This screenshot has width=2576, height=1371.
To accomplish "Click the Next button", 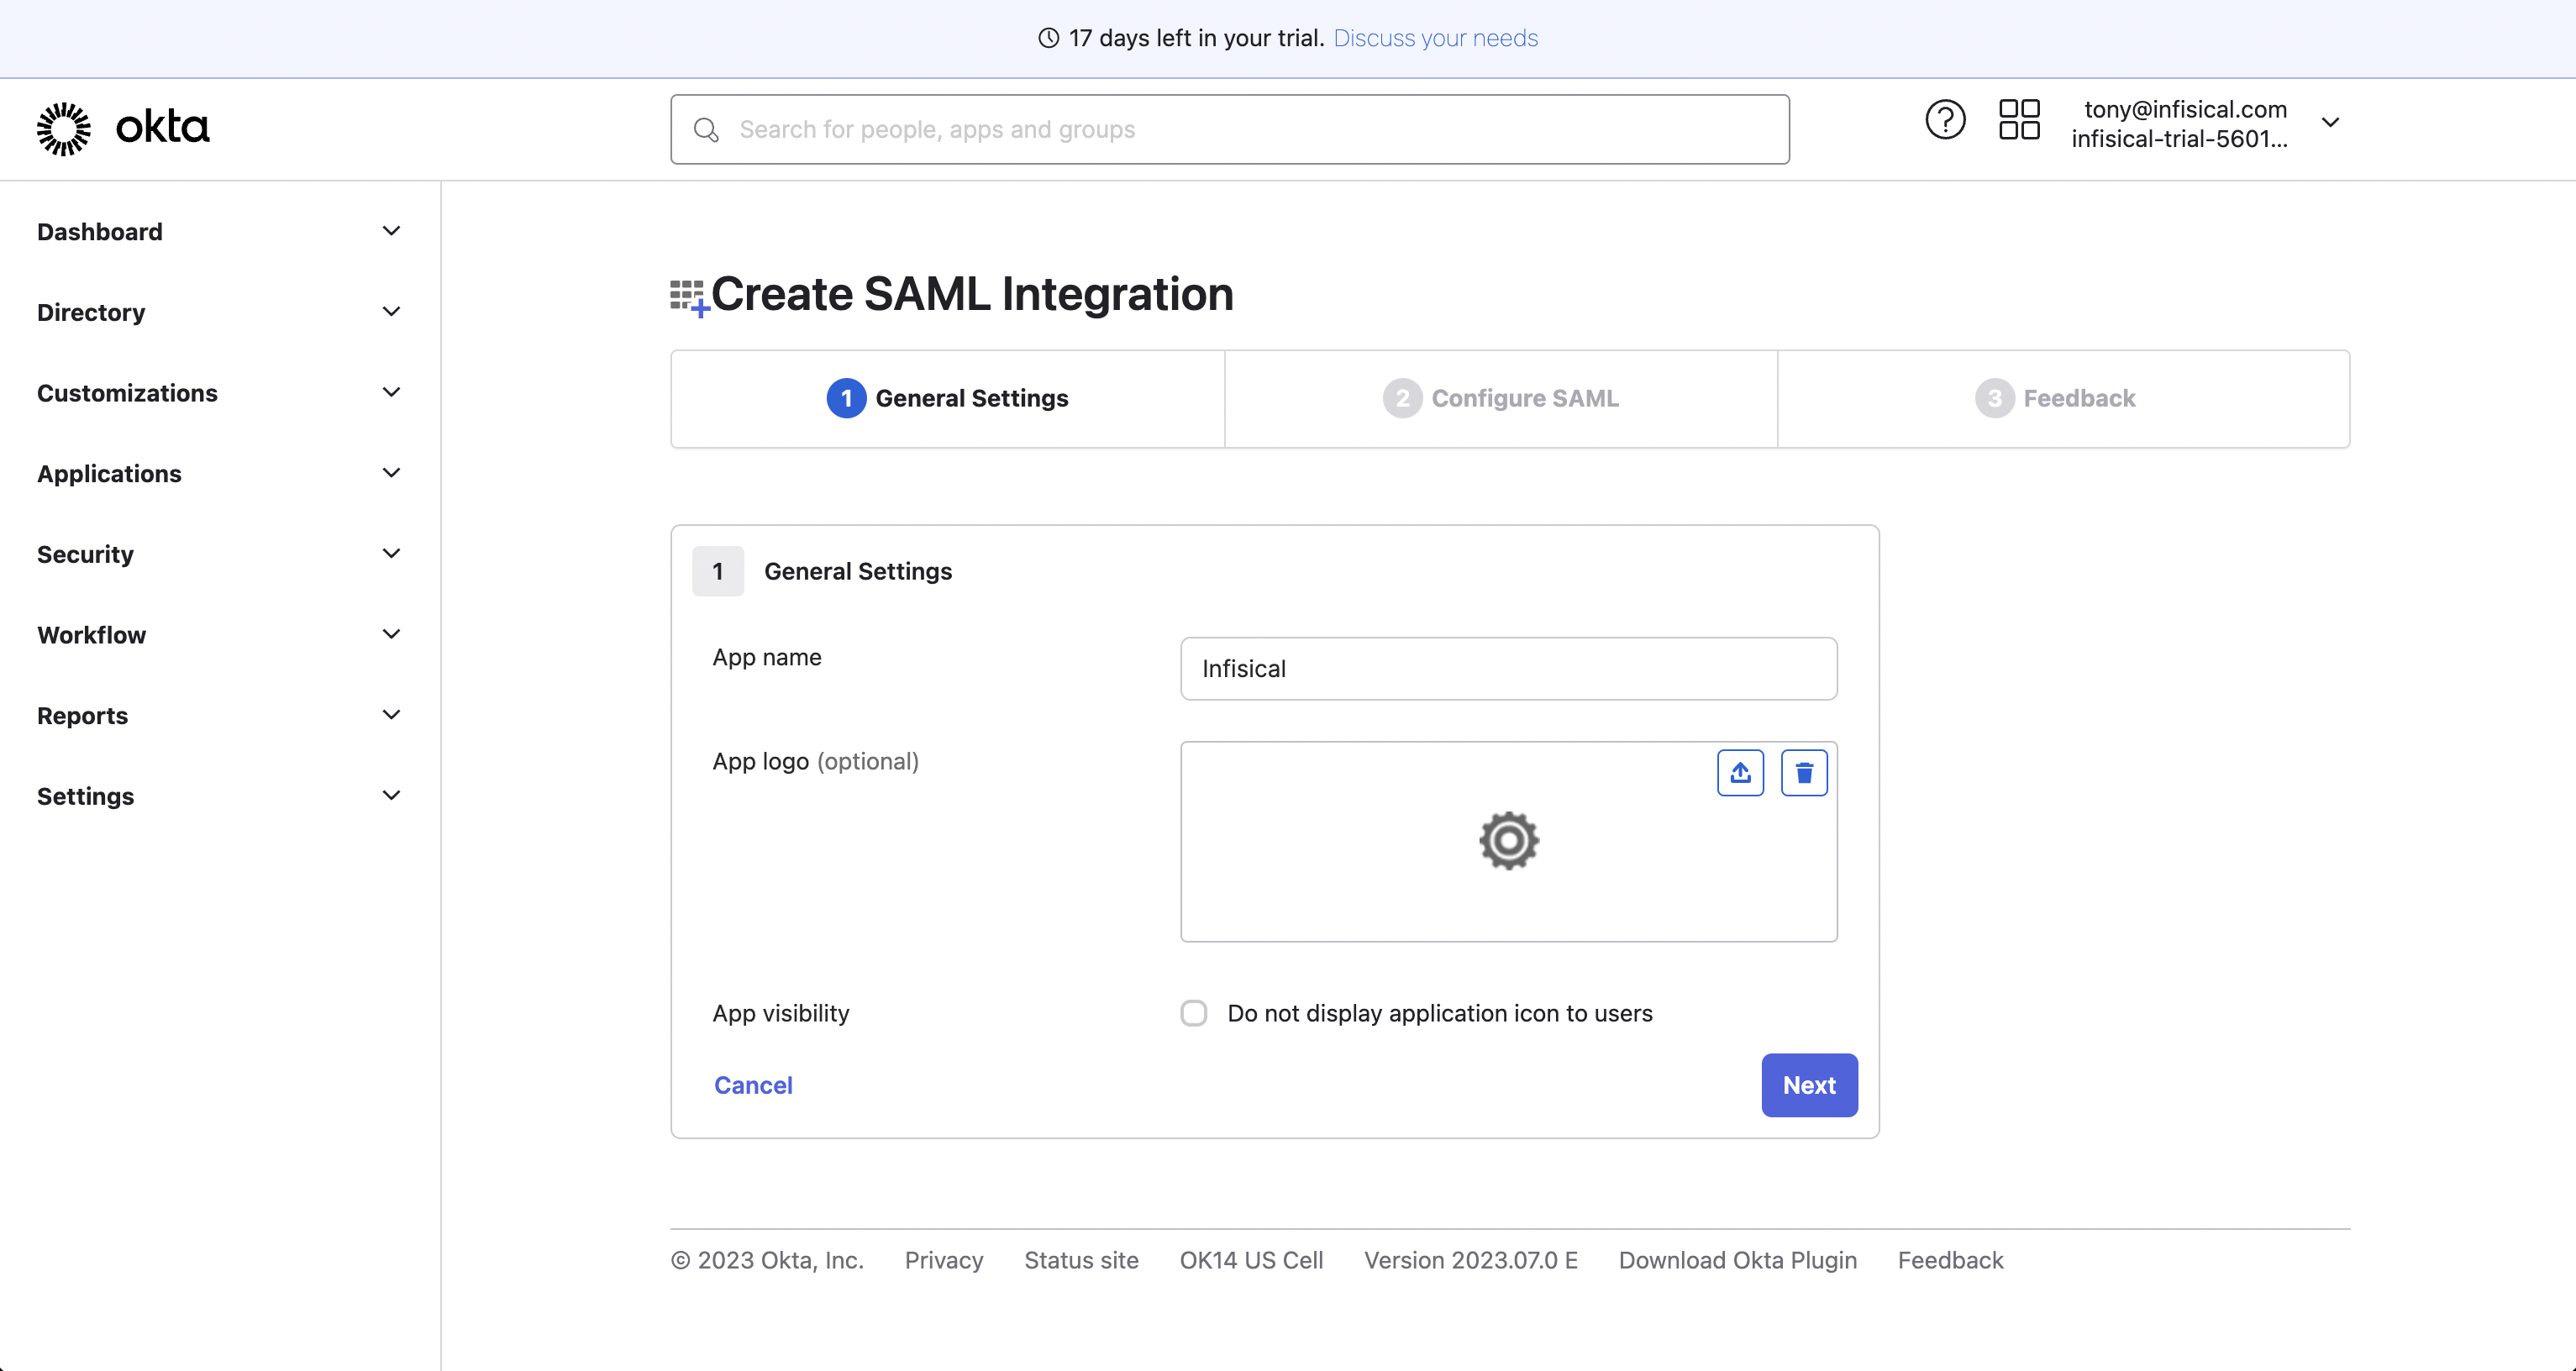I will pyautogui.click(x=1809, y=1085).
